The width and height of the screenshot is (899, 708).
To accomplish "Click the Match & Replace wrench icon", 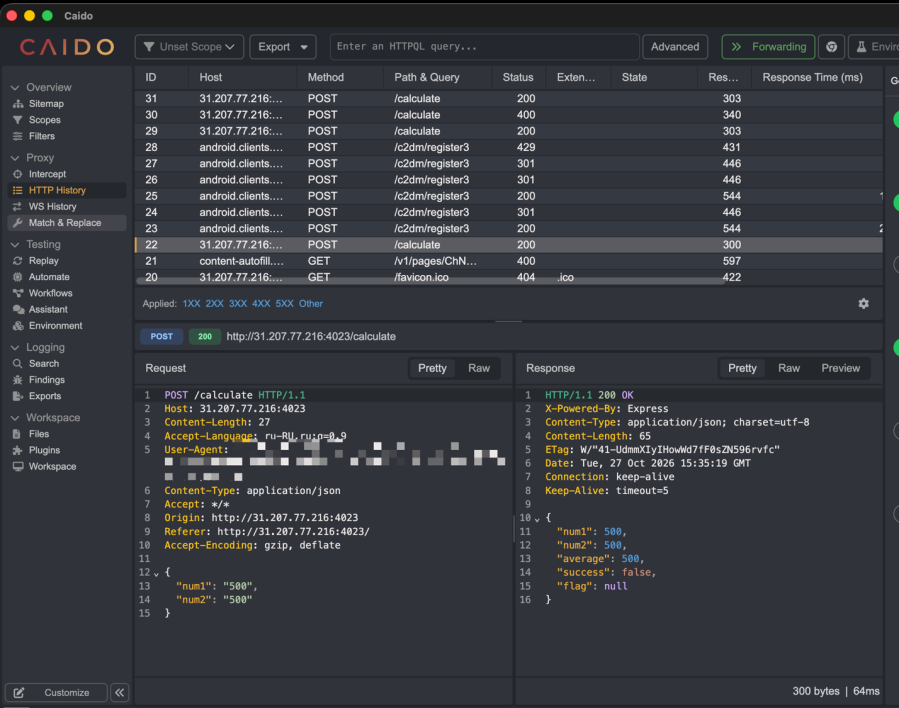I will pos(18,223).
